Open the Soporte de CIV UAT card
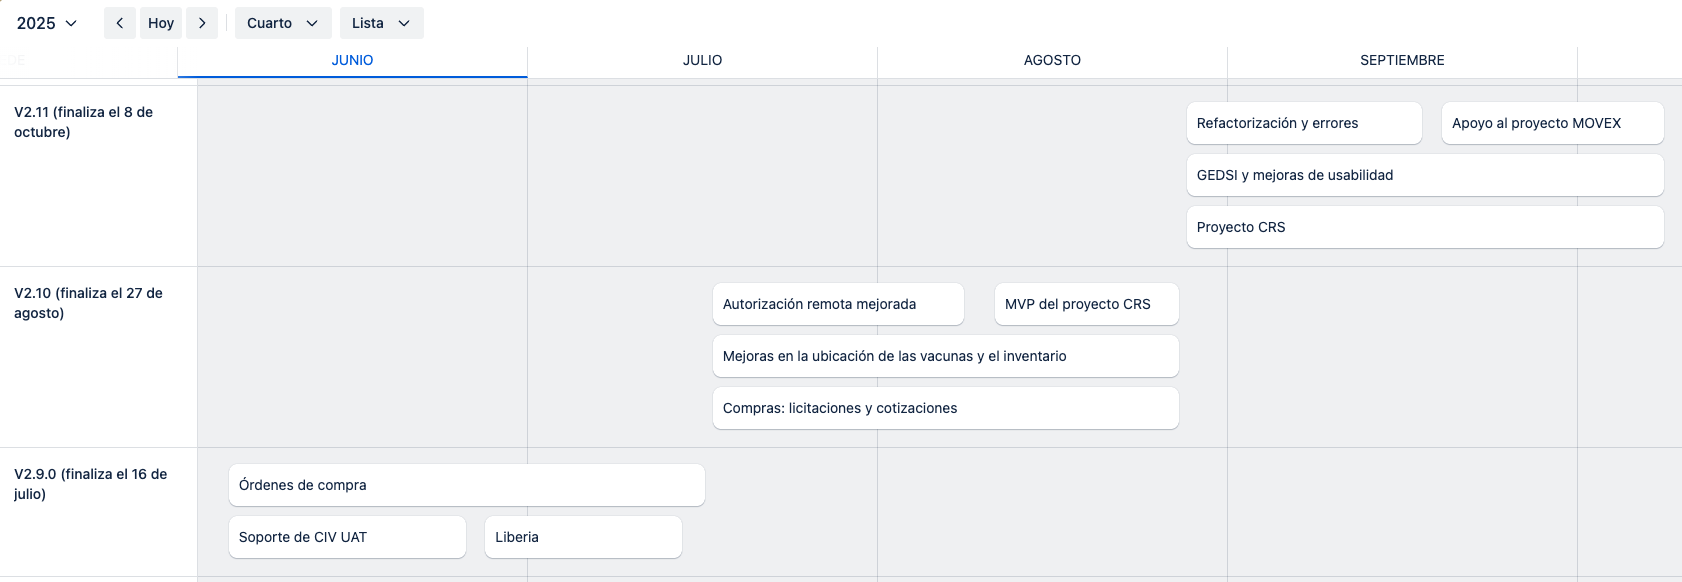 pyautogui.click(x=347, y=537)
